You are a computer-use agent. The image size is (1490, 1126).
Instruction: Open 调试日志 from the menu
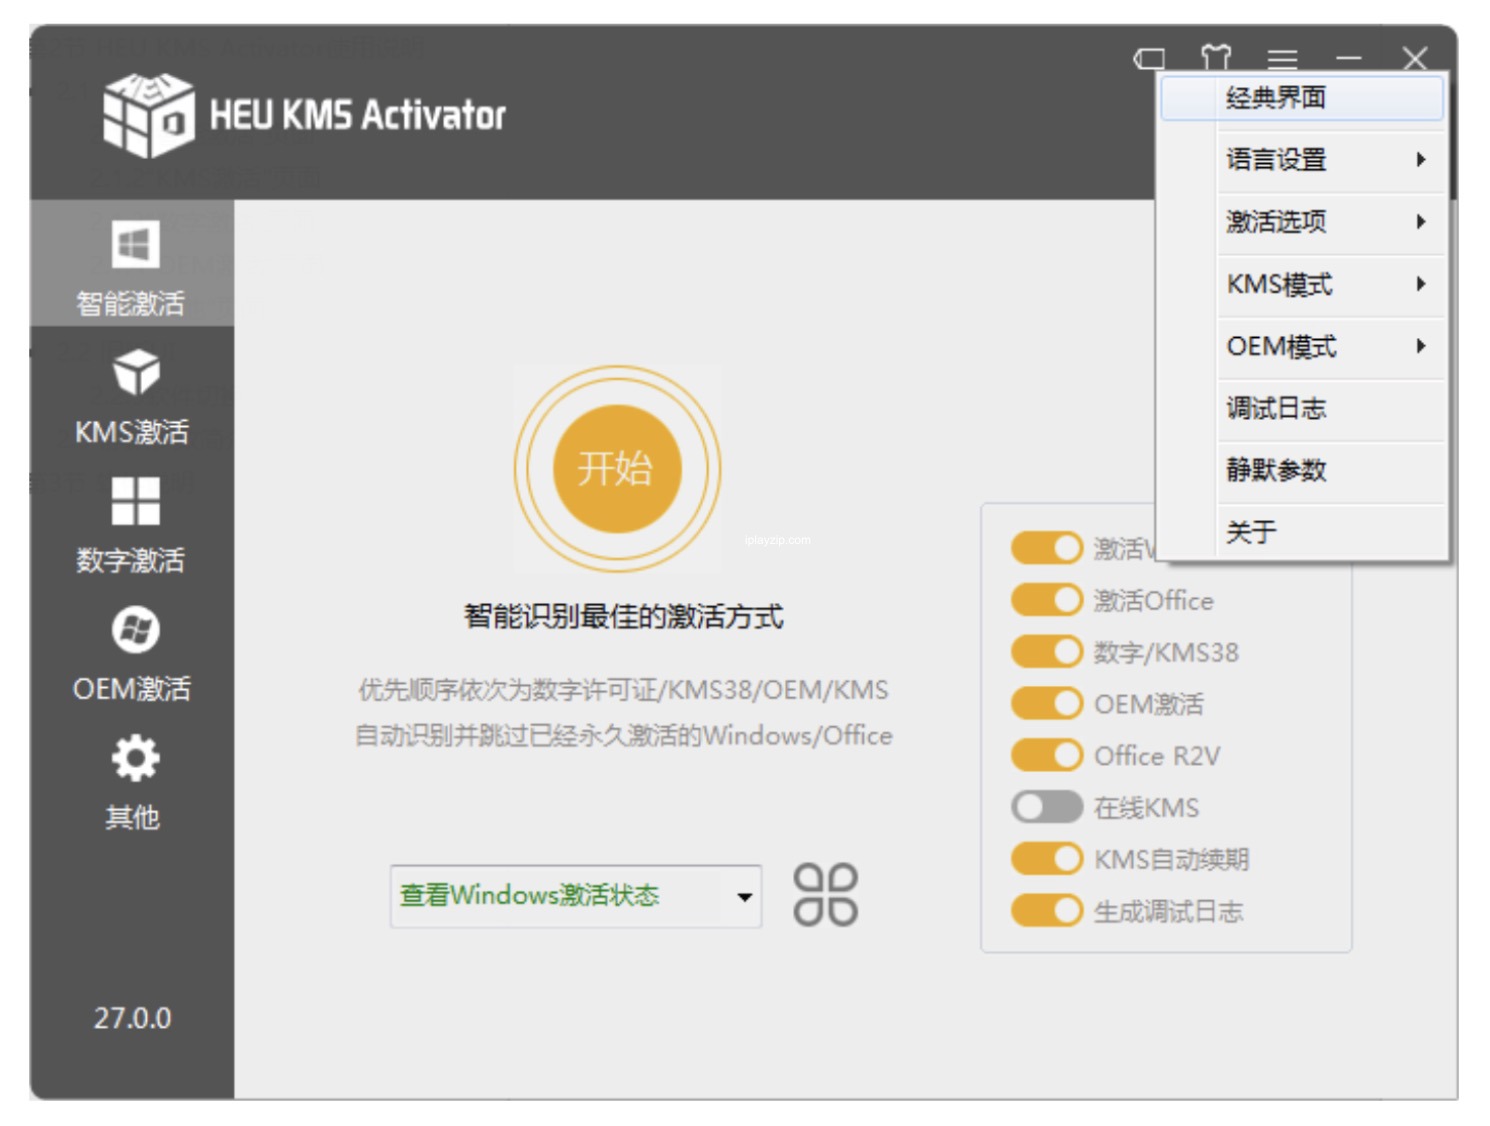1302,408
